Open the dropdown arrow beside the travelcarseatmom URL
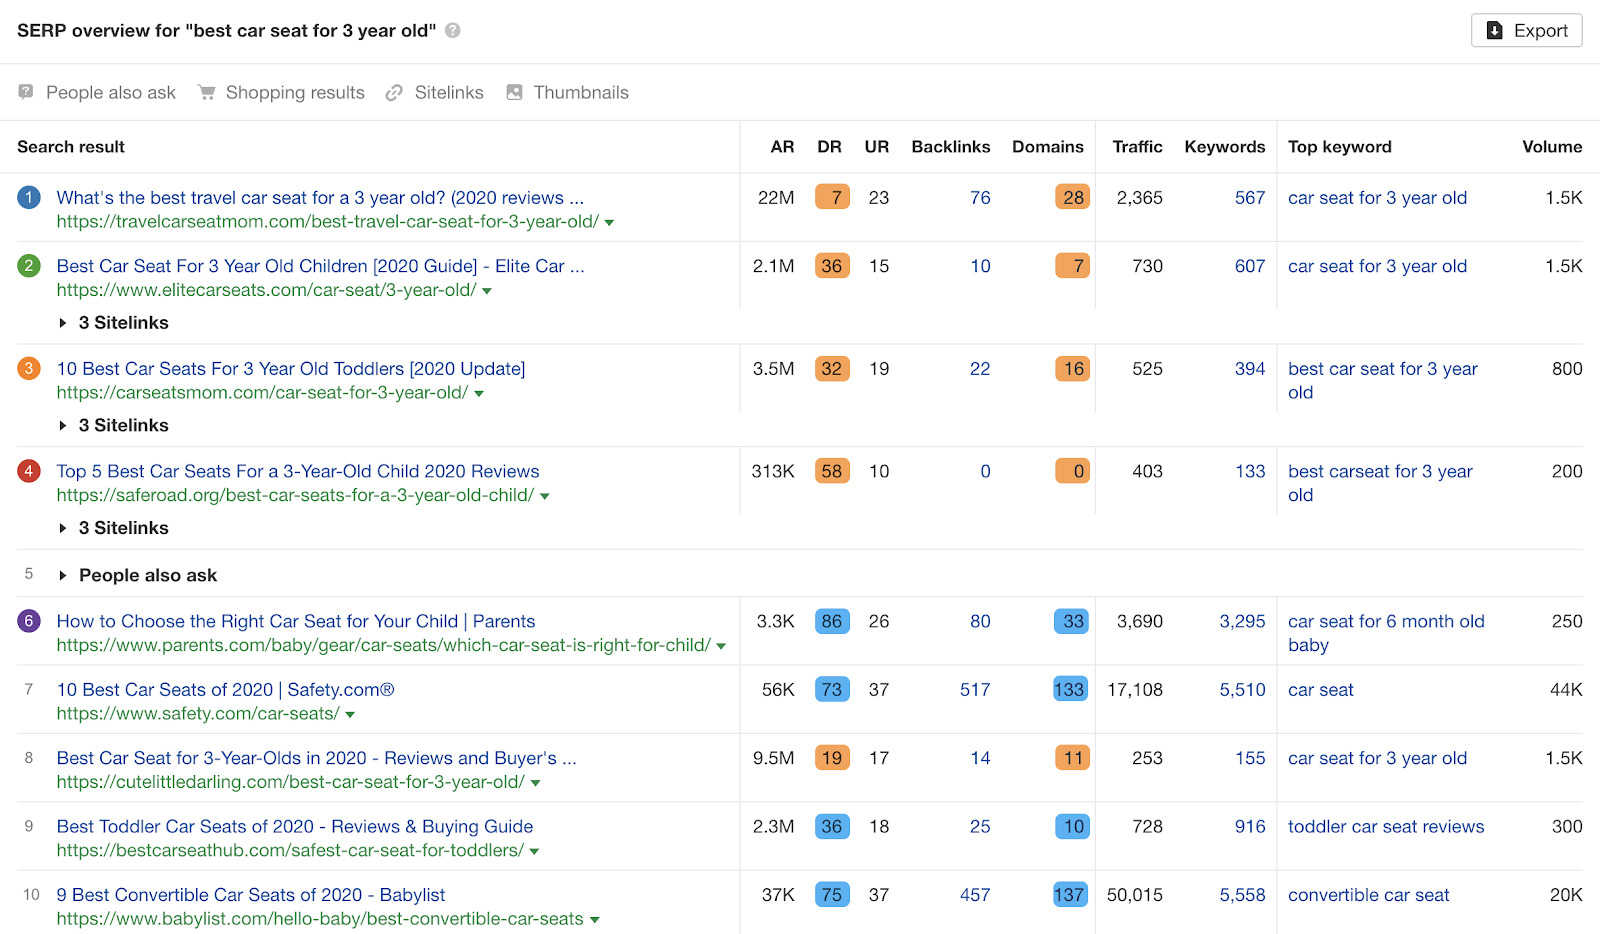1600x934 pixels. click(610, 222)
